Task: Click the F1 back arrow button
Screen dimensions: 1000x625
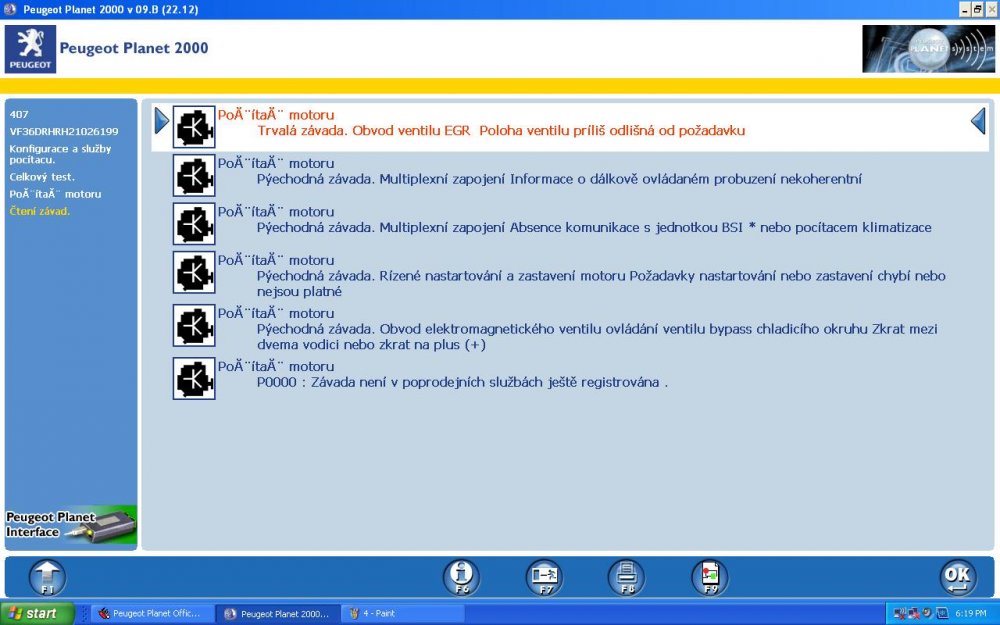Action: coord(47,578)
